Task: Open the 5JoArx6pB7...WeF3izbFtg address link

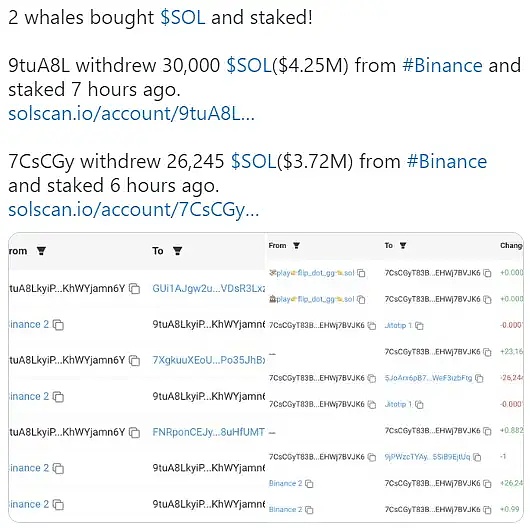Action: coord(428,378)
